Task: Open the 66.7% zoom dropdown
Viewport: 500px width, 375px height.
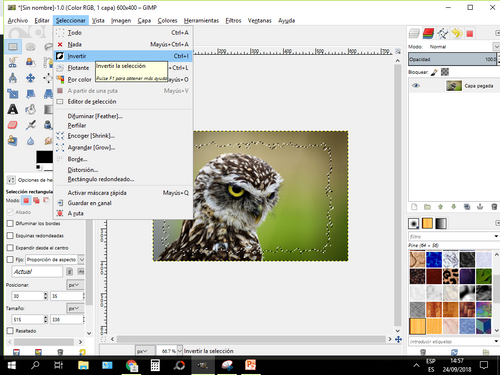Action: pyautogui.click(x=180, y=351)
